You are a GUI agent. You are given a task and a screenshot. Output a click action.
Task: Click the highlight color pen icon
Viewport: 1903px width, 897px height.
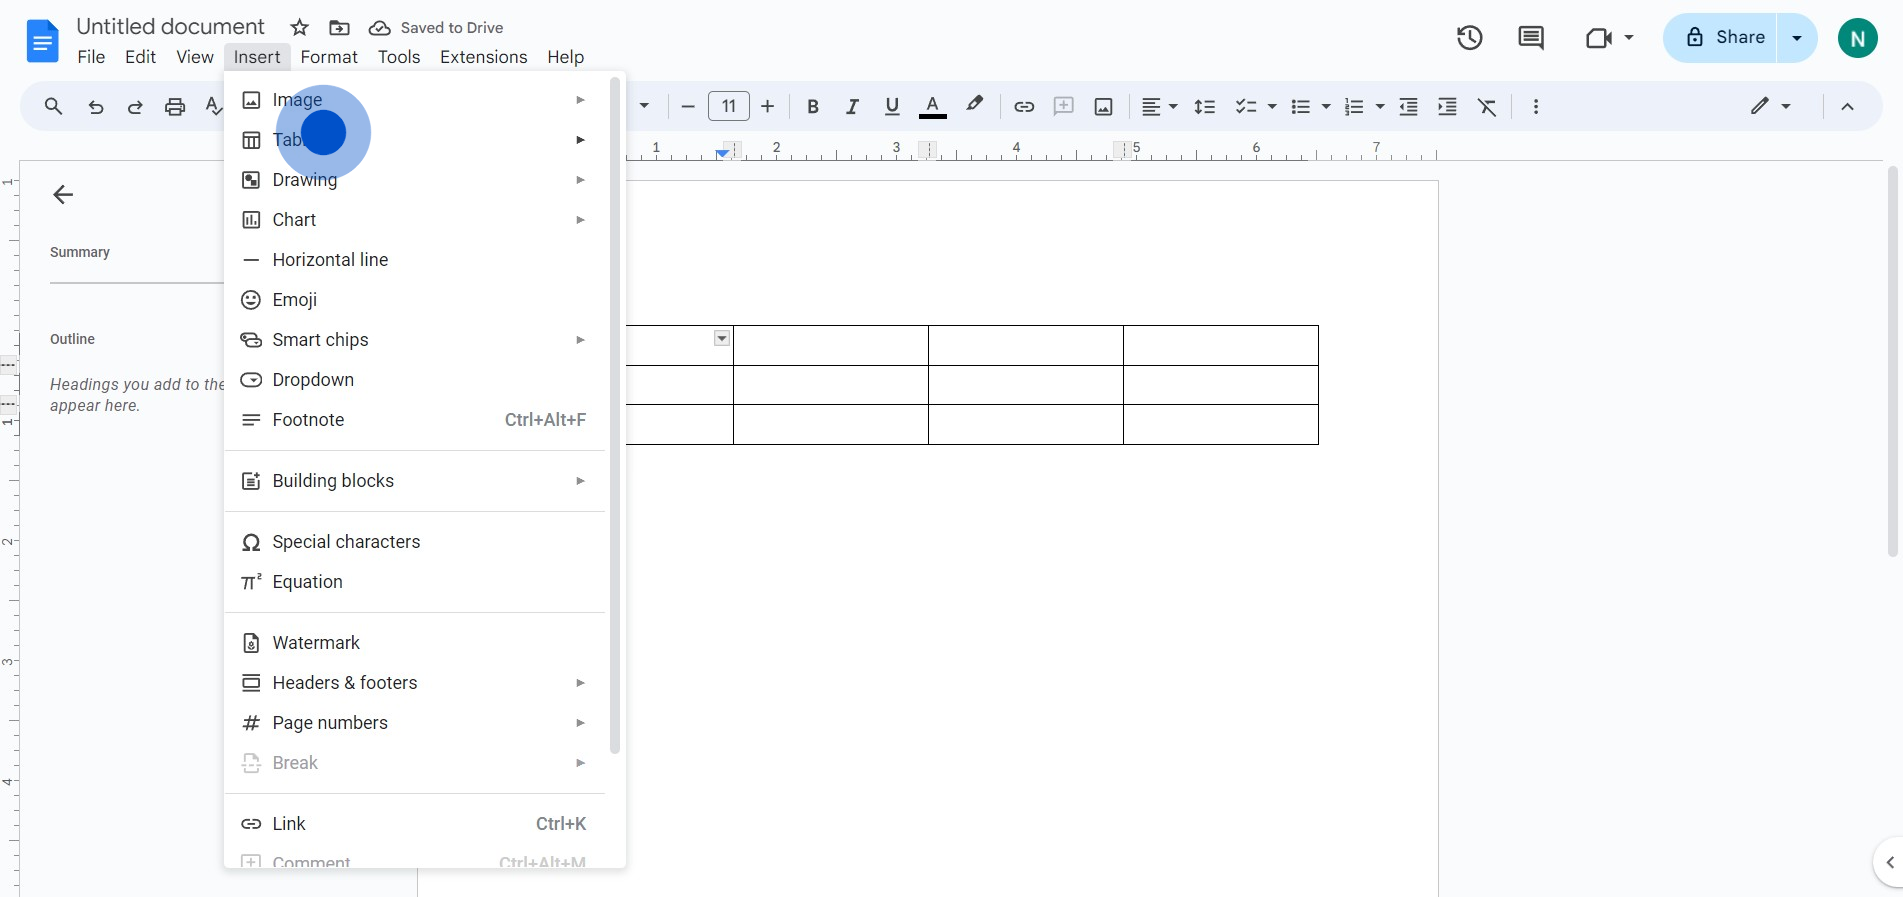click(x=974, y=105)
